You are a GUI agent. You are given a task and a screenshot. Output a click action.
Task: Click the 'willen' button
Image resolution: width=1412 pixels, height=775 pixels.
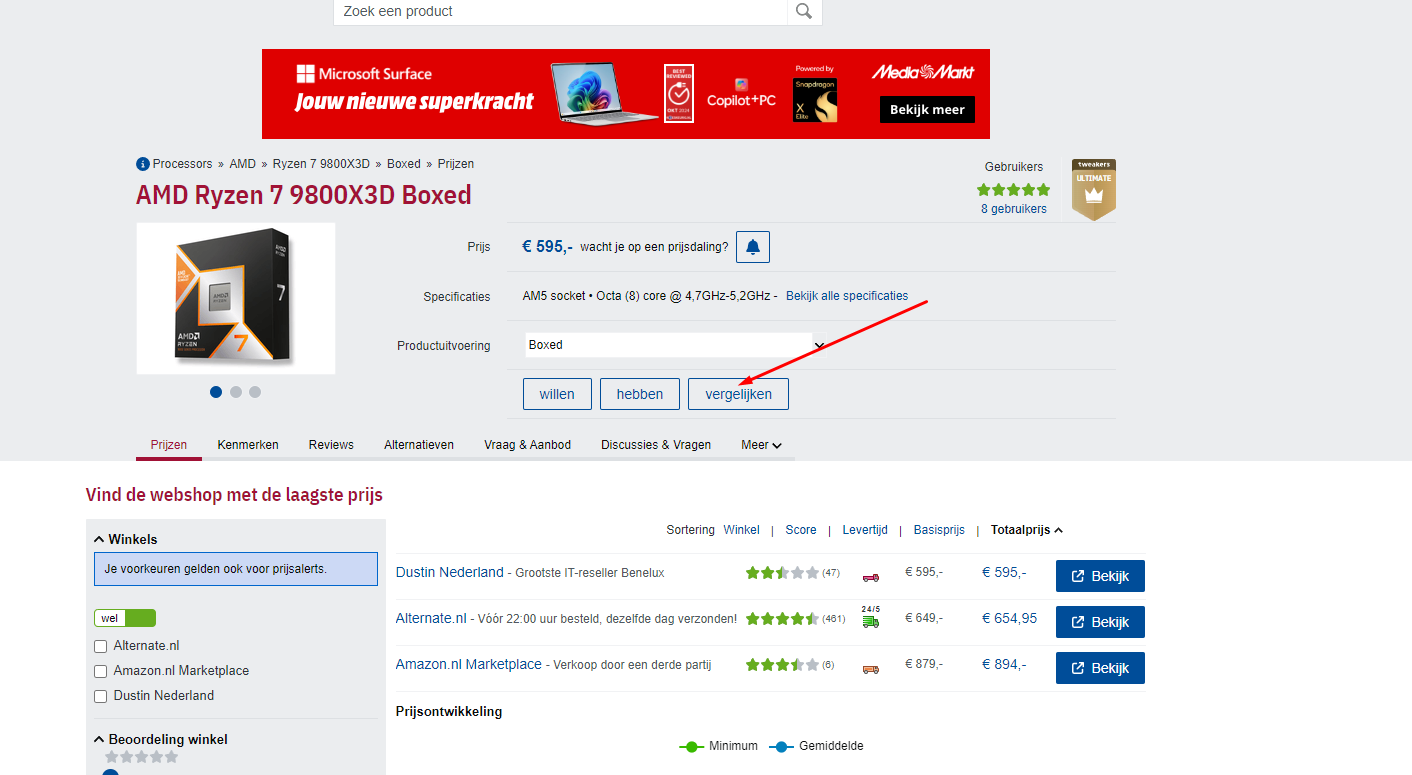557,394
